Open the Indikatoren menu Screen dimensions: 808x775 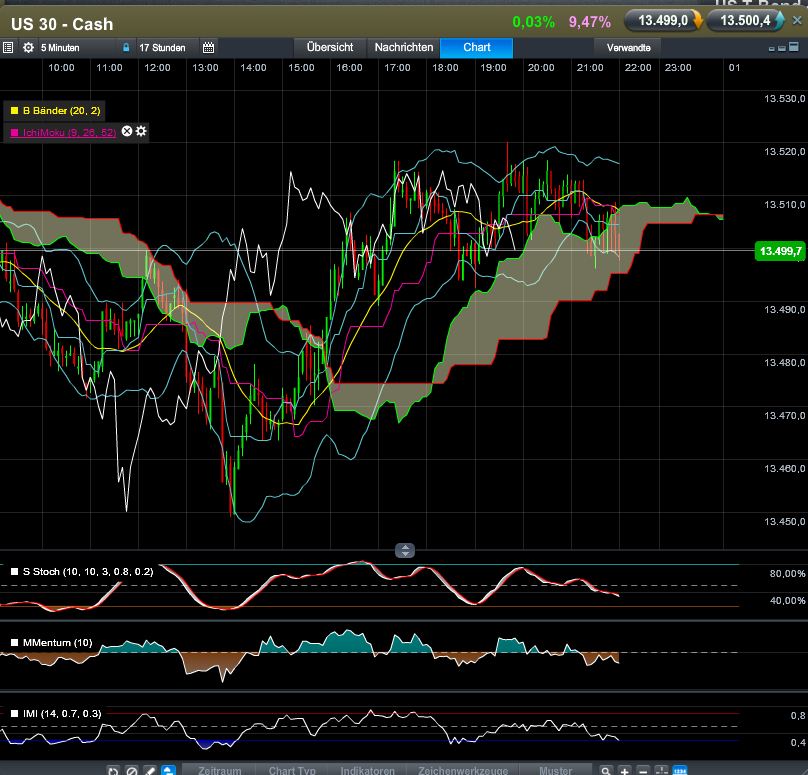pos(367,770)
